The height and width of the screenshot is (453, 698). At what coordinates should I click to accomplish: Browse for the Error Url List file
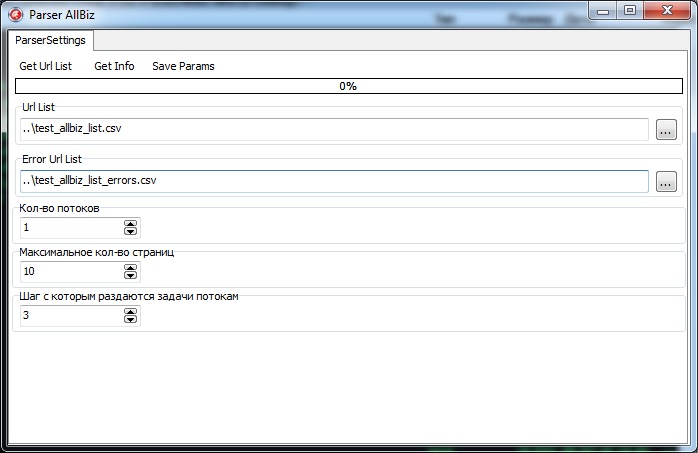coord(666,182)
